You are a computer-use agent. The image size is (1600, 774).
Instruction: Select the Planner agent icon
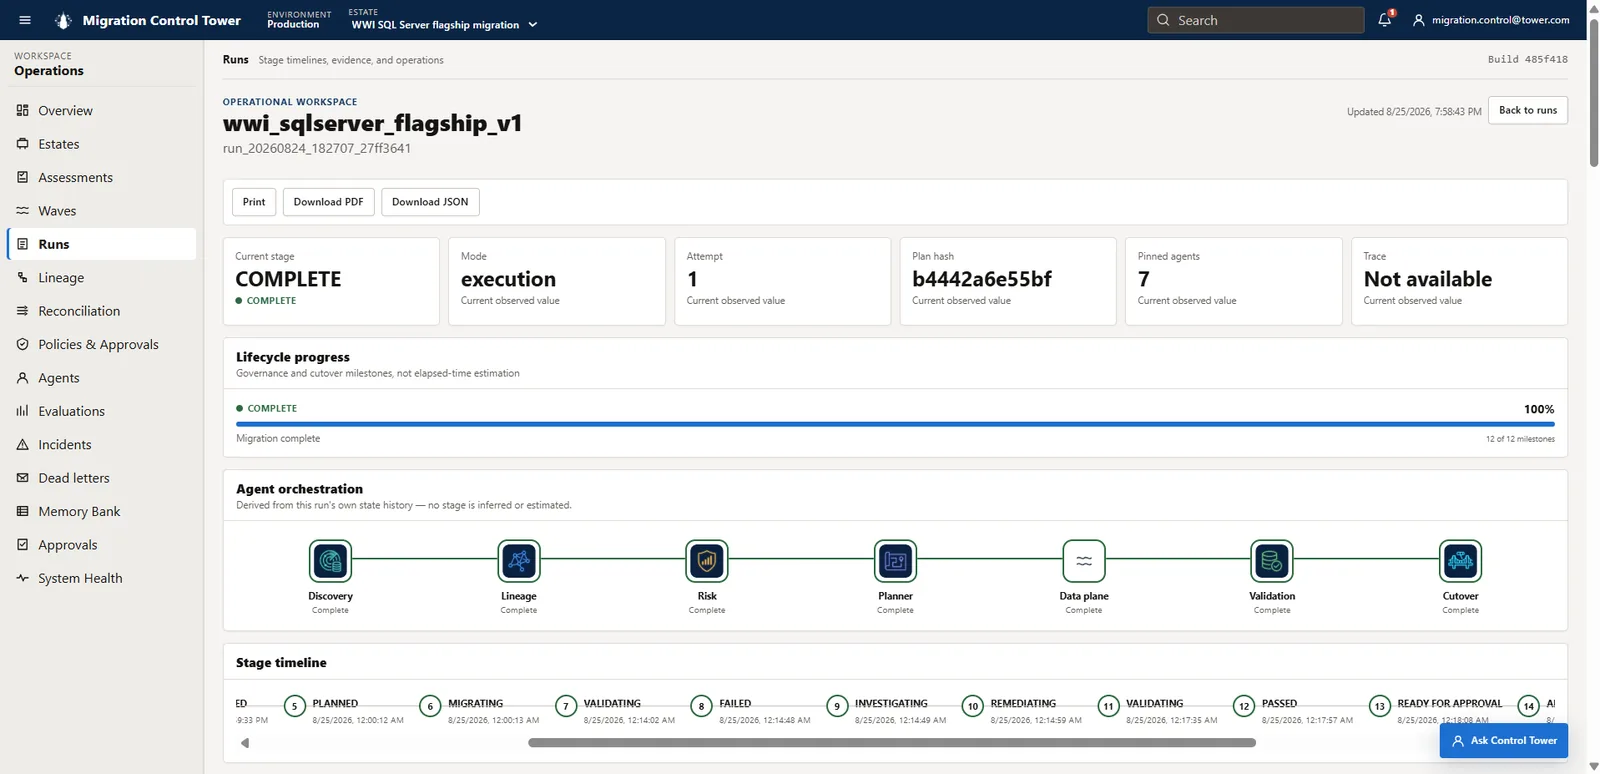pyautogui.click(x=895, y=561)
